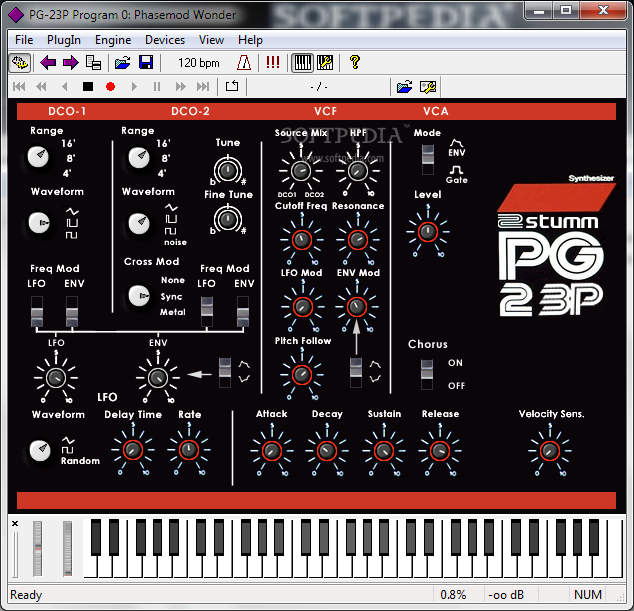Screen dimensions: 634x611
Task: Toggle the keyboard display icon
Action: click(302, 63)
